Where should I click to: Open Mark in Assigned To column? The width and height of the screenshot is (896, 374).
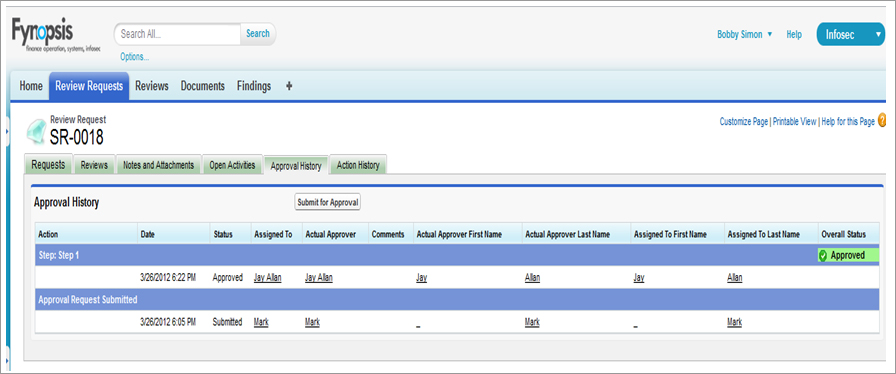(261, 322)
